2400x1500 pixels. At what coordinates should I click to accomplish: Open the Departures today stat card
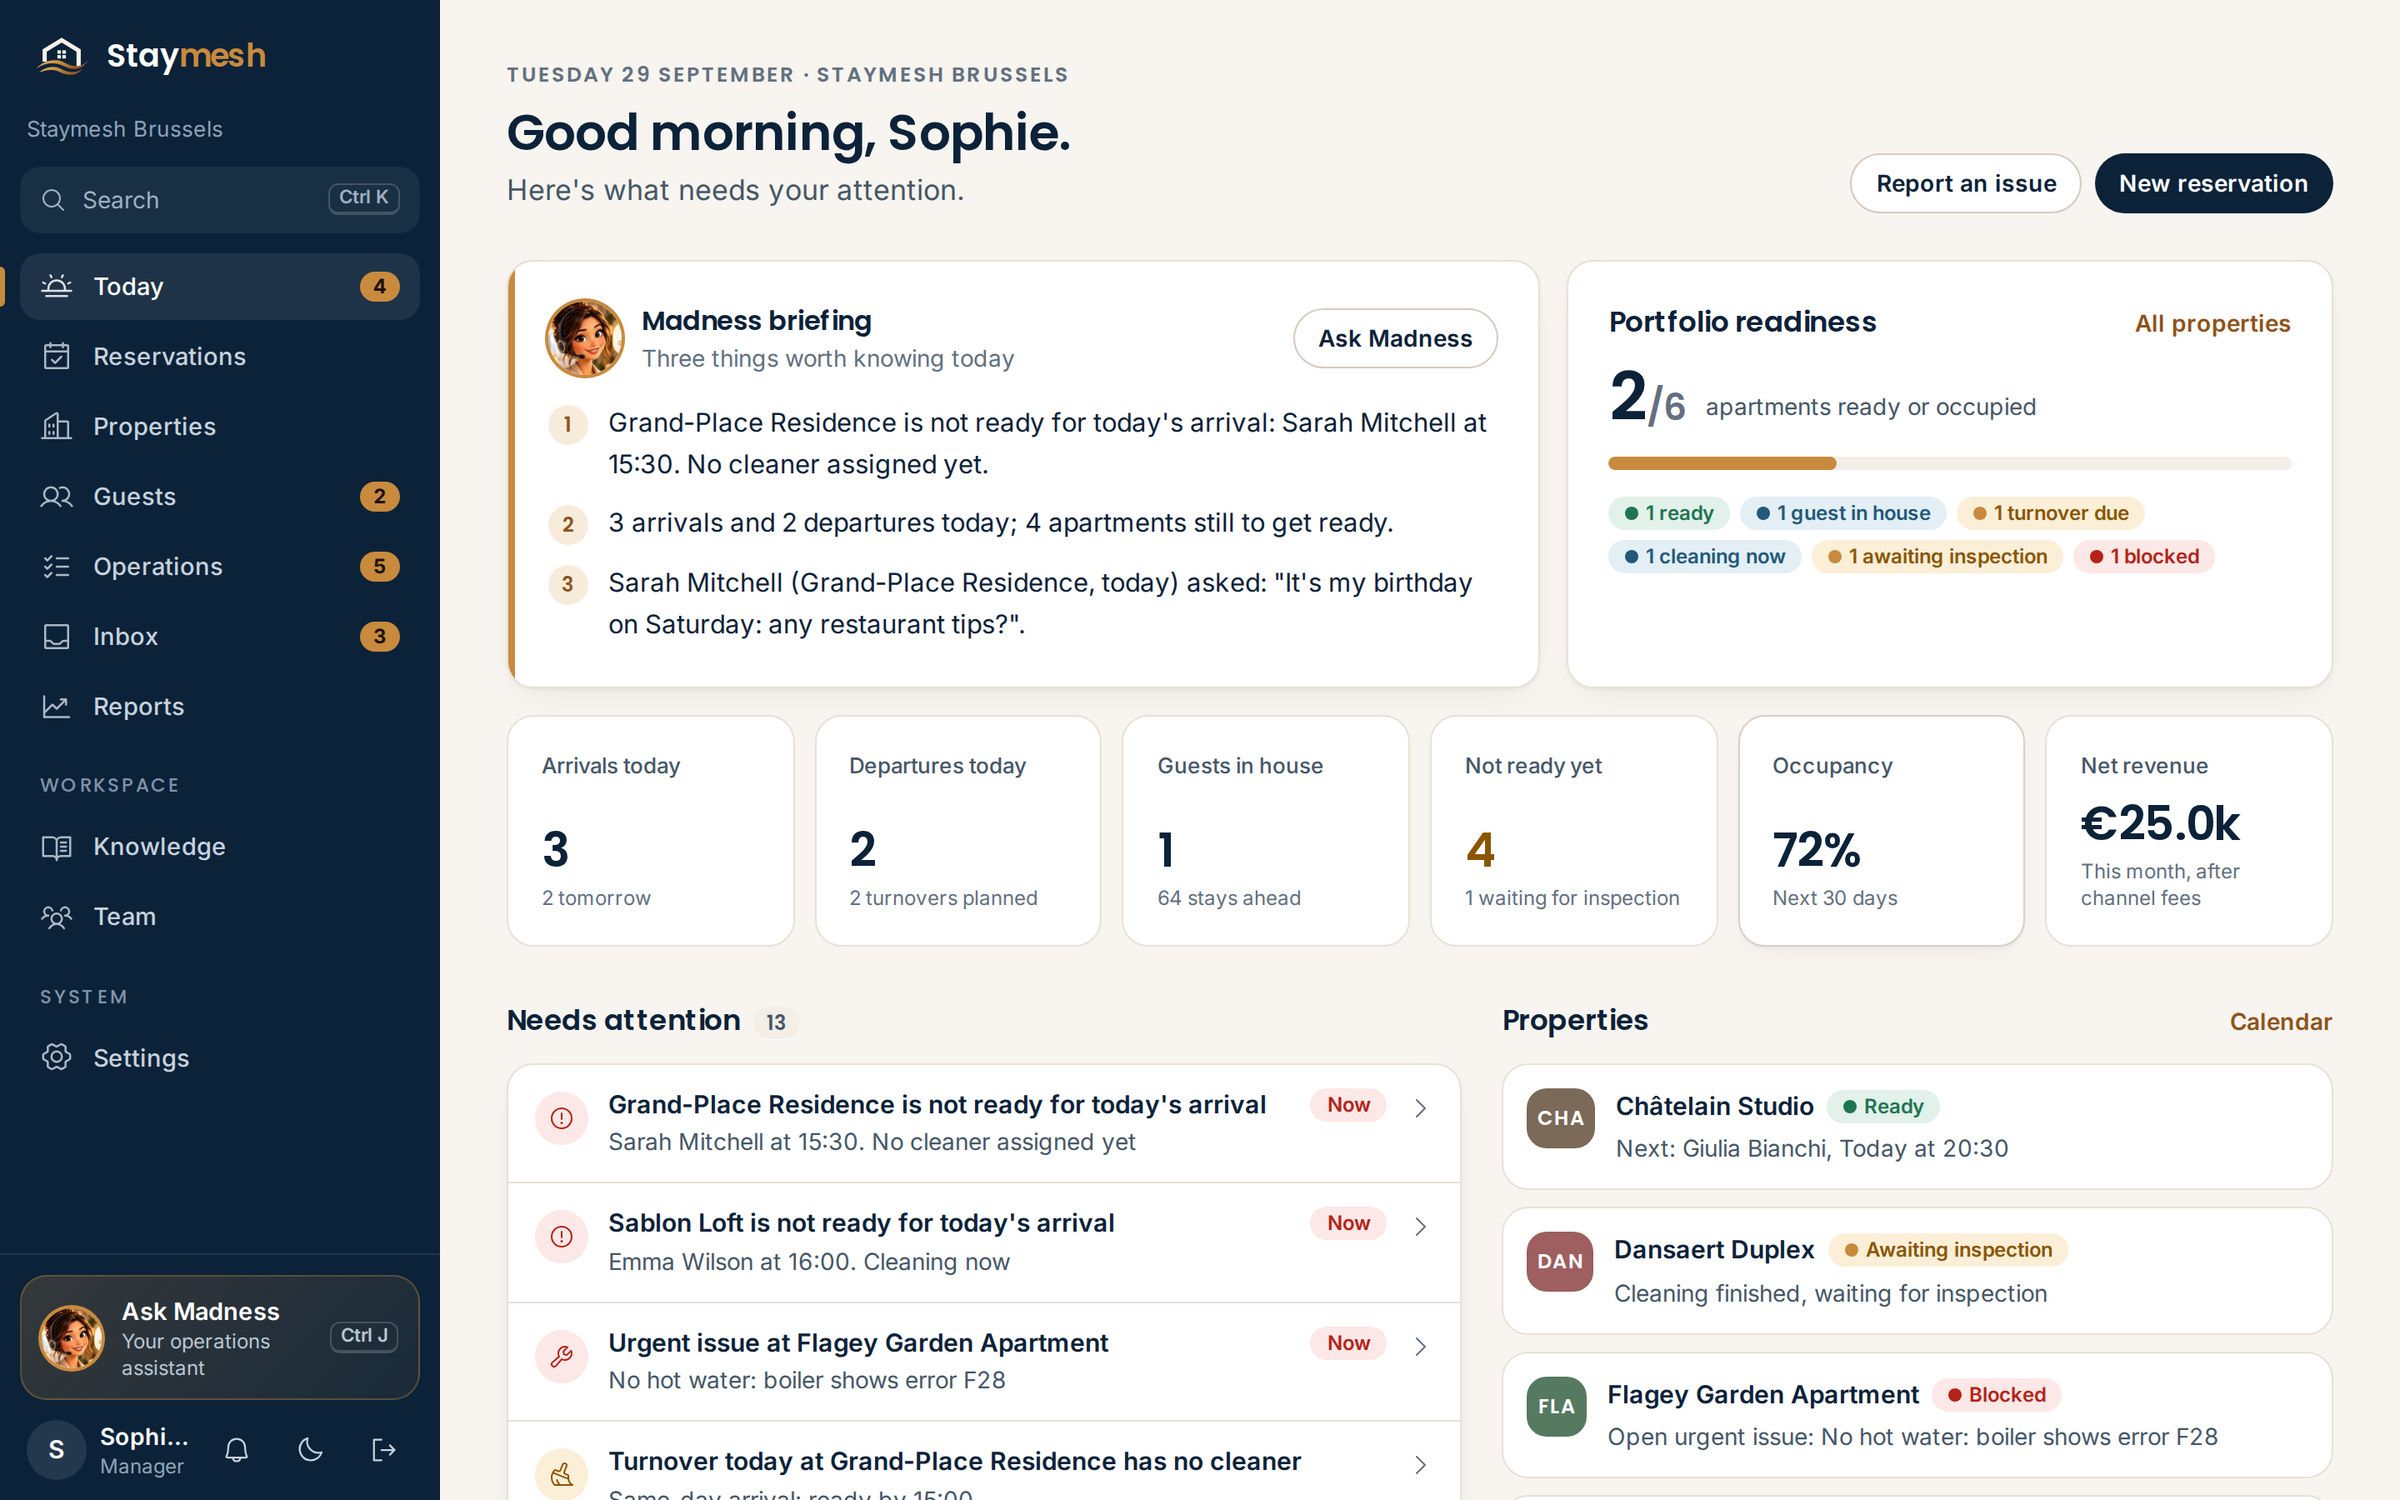point(958,830)
